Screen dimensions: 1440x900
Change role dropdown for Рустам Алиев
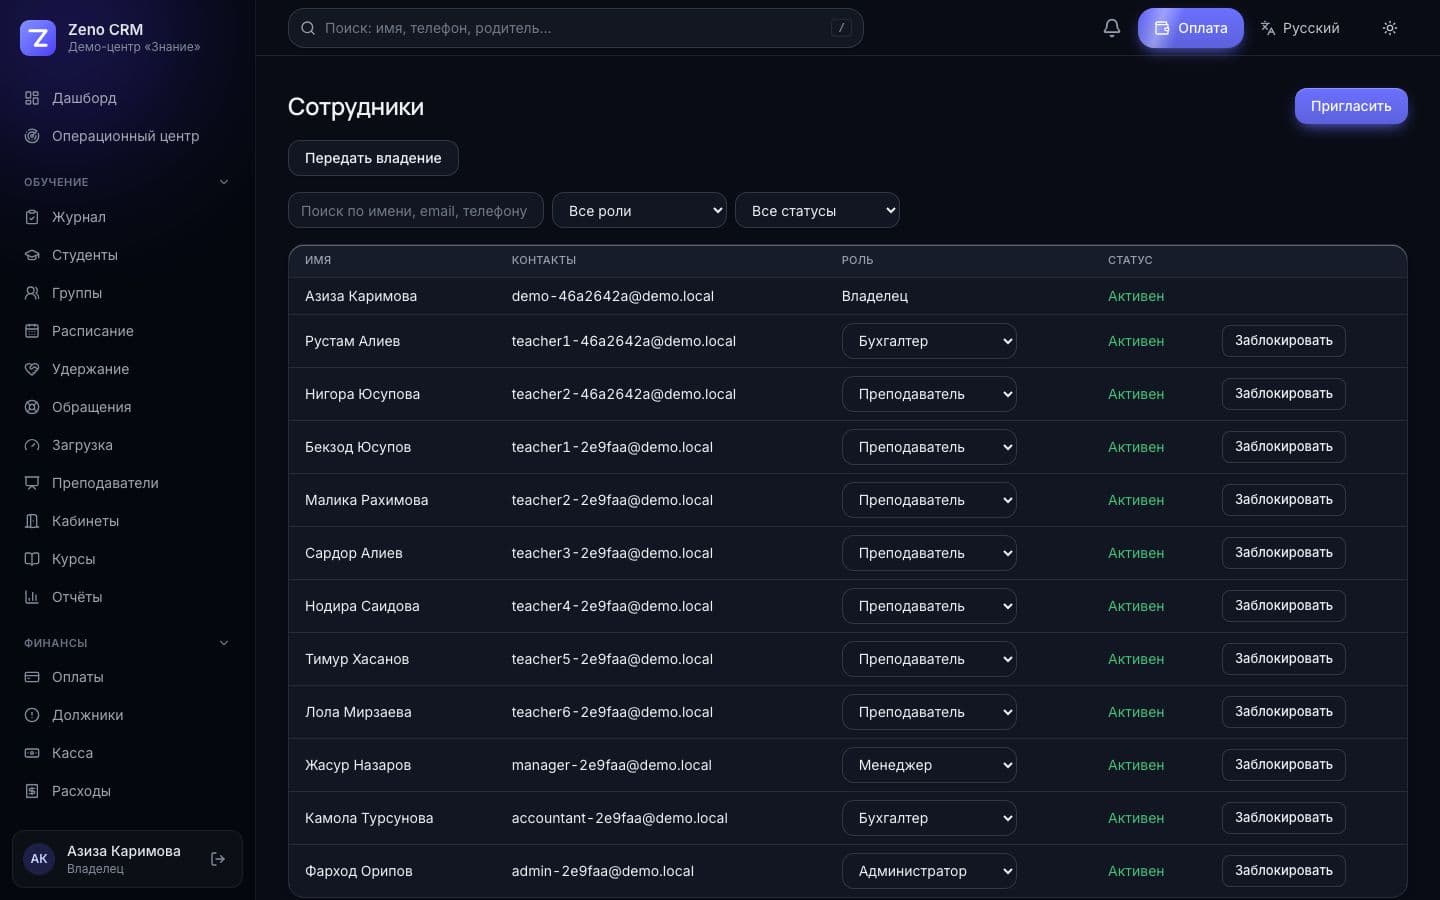(929, 341)
